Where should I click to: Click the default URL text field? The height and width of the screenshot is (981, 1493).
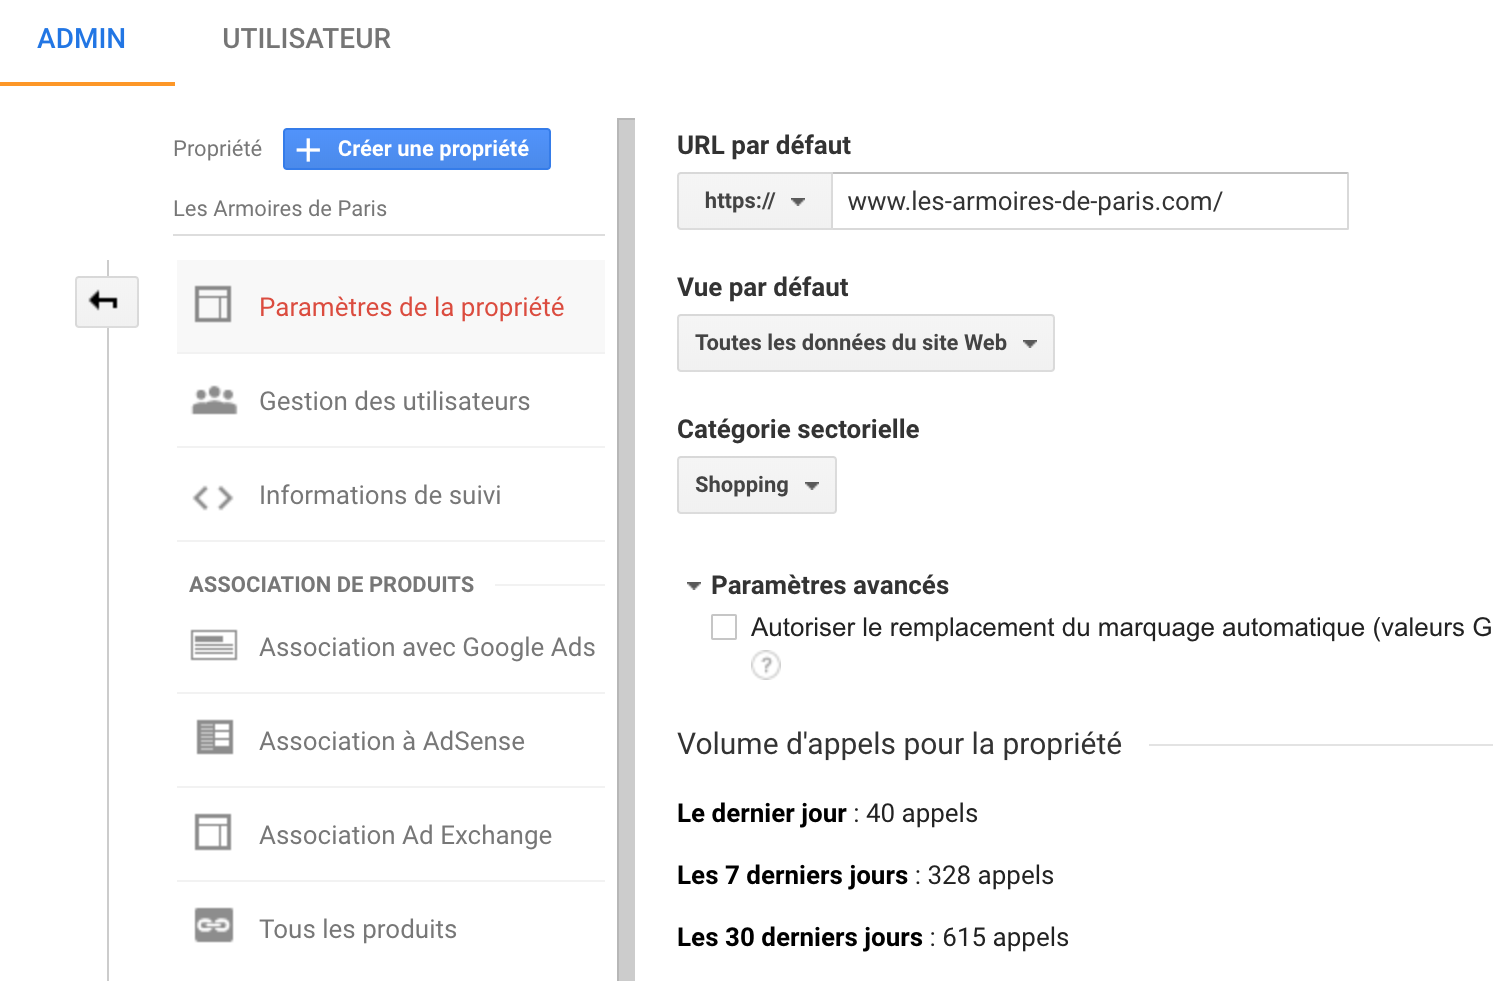1090,201
